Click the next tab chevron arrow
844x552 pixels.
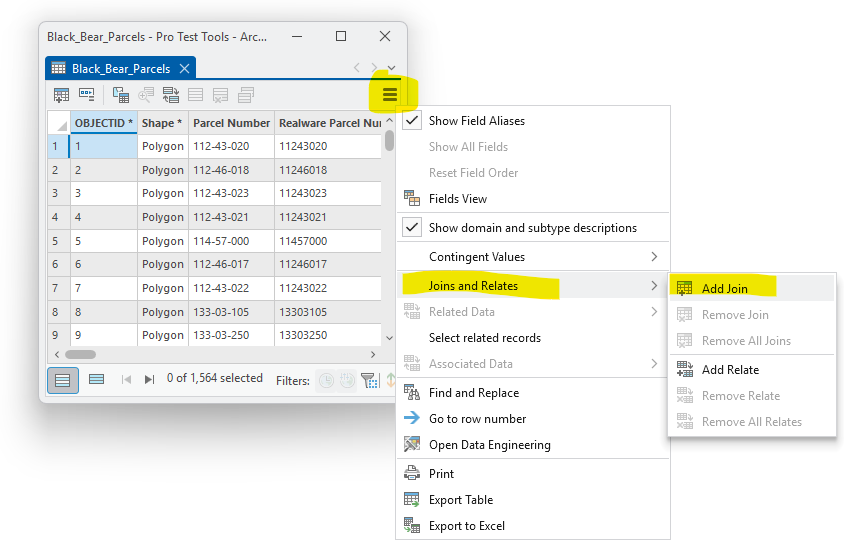click(374, 67)
